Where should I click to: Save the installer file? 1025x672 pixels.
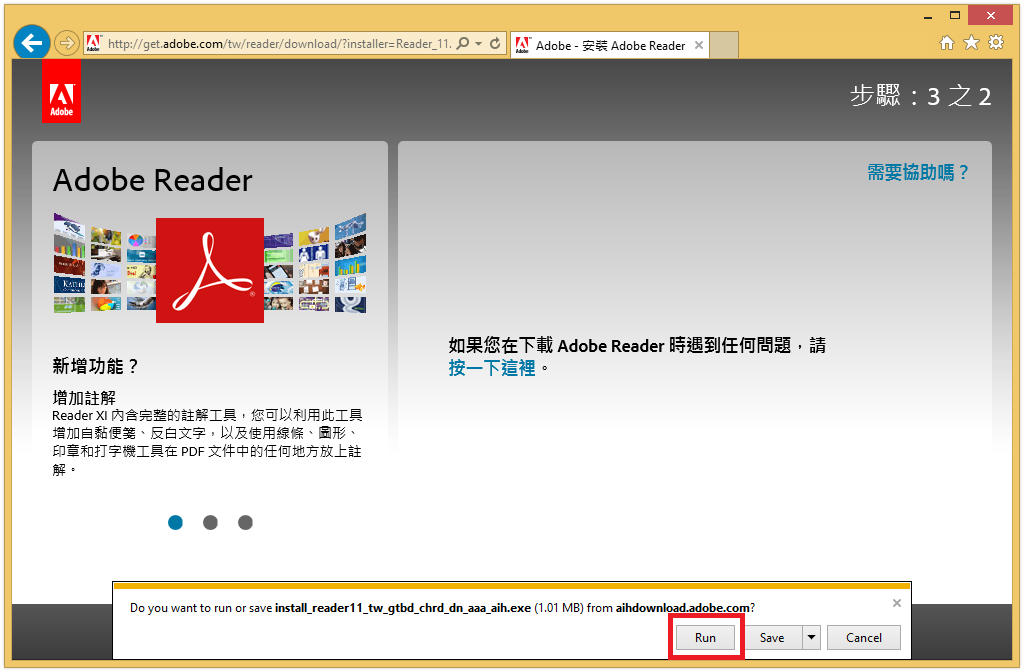point(772,637)
